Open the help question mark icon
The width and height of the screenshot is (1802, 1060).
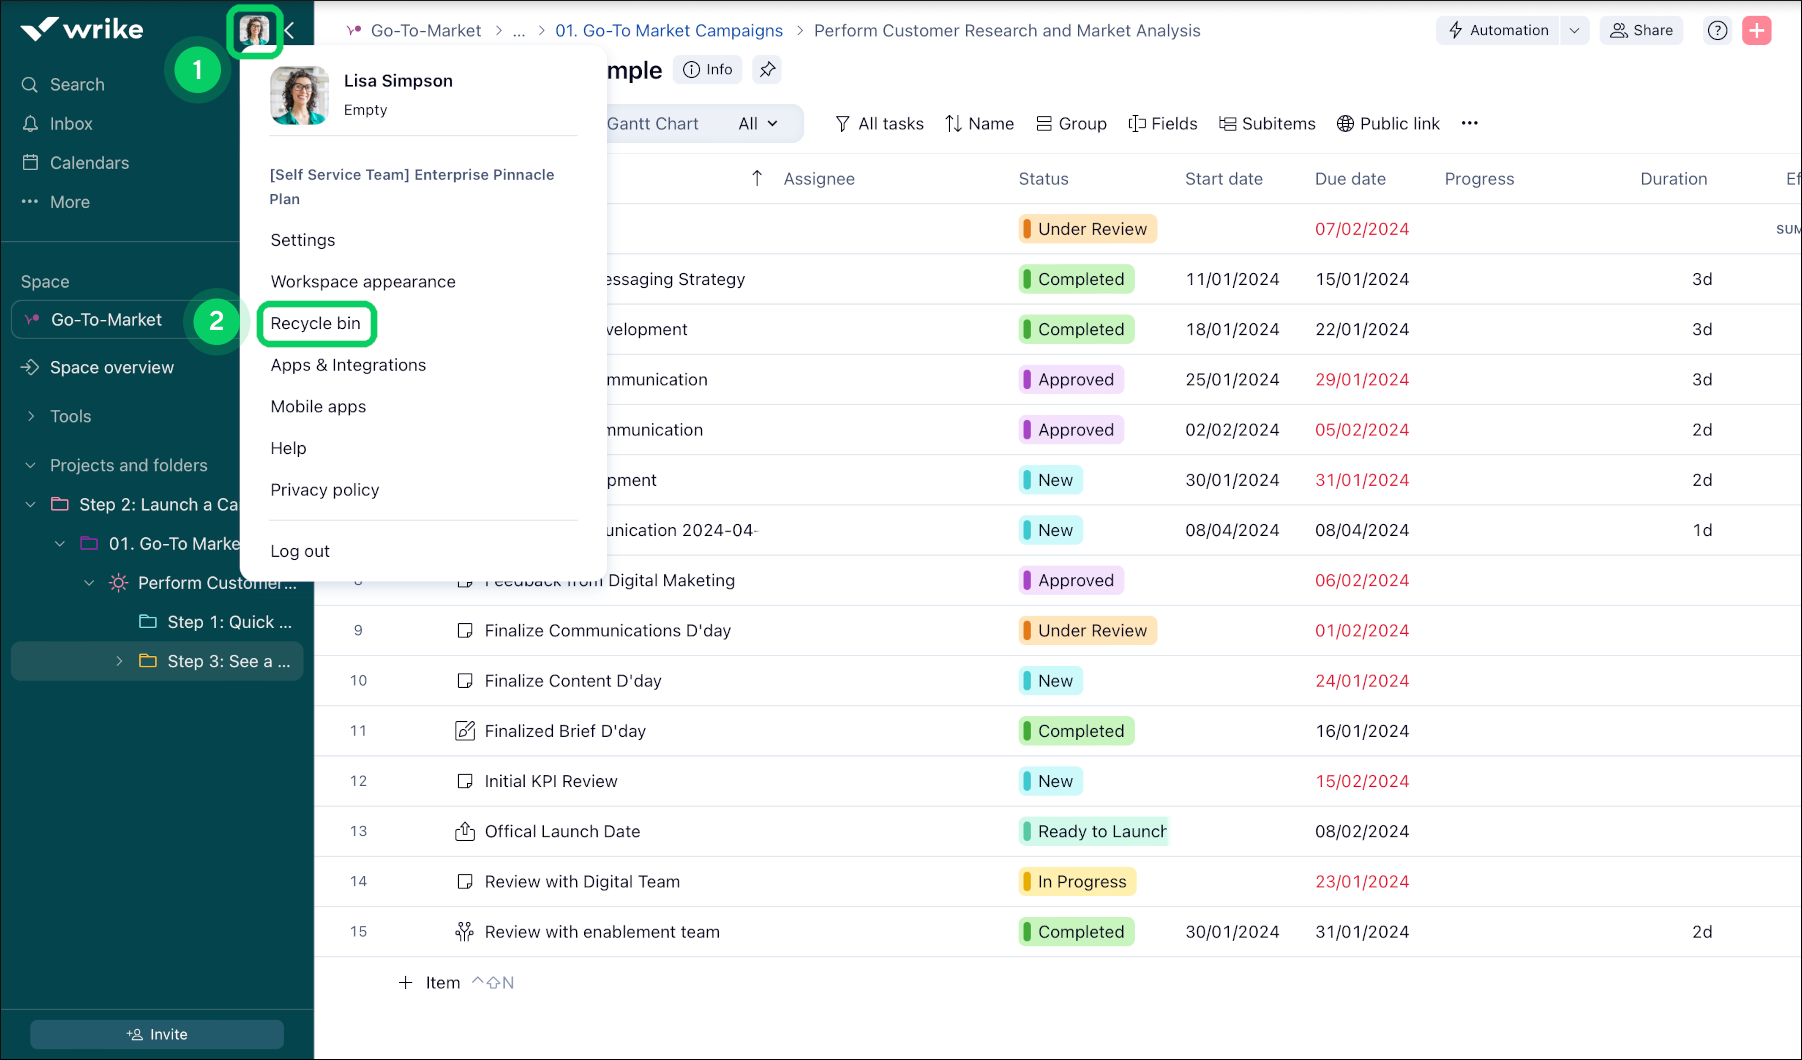click(1717, 30)
